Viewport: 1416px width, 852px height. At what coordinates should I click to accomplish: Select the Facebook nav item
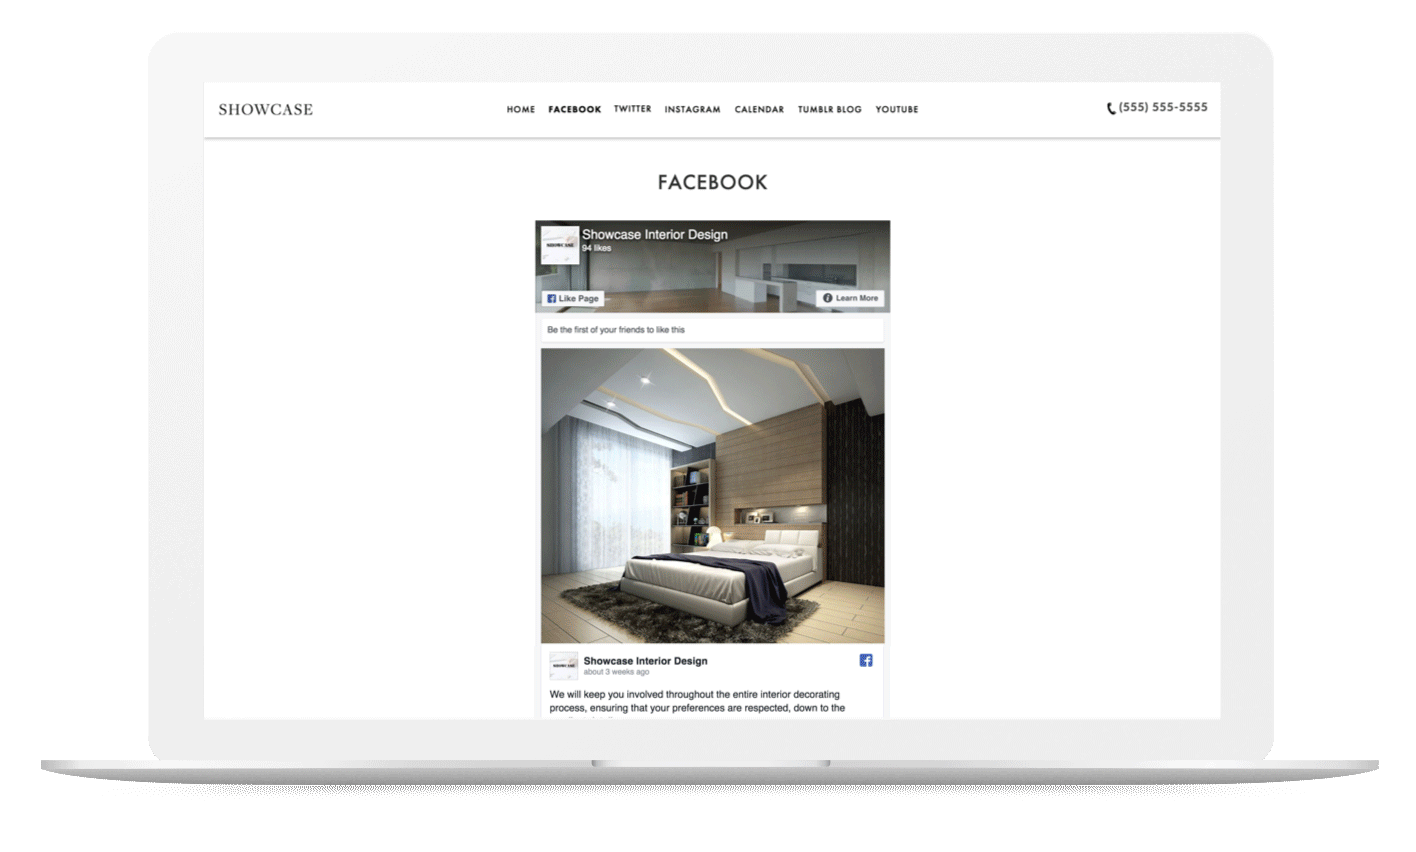coord(575,110)
